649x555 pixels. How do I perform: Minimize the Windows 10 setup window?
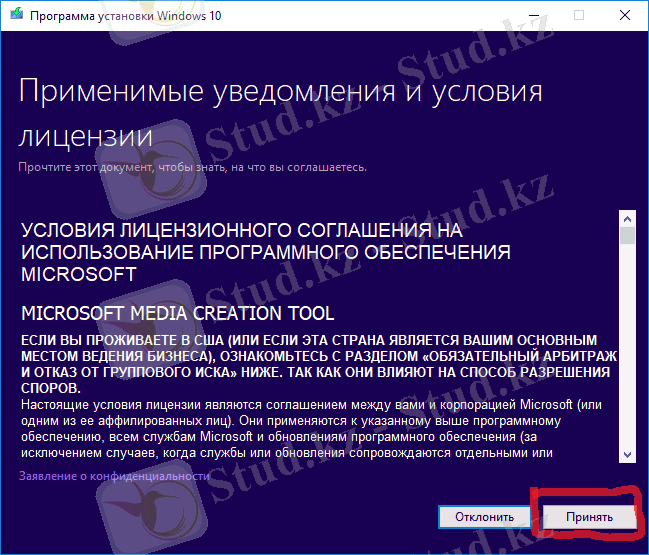point(534,15)
